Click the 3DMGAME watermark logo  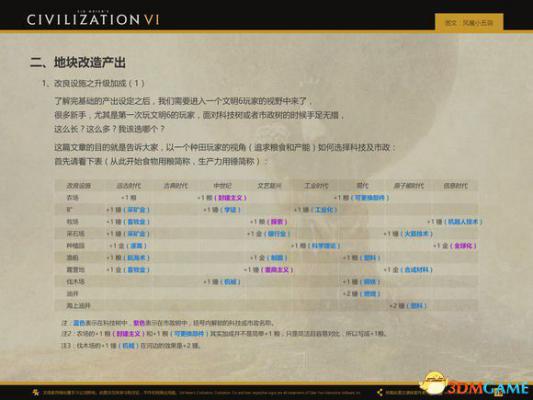(475, 385)
